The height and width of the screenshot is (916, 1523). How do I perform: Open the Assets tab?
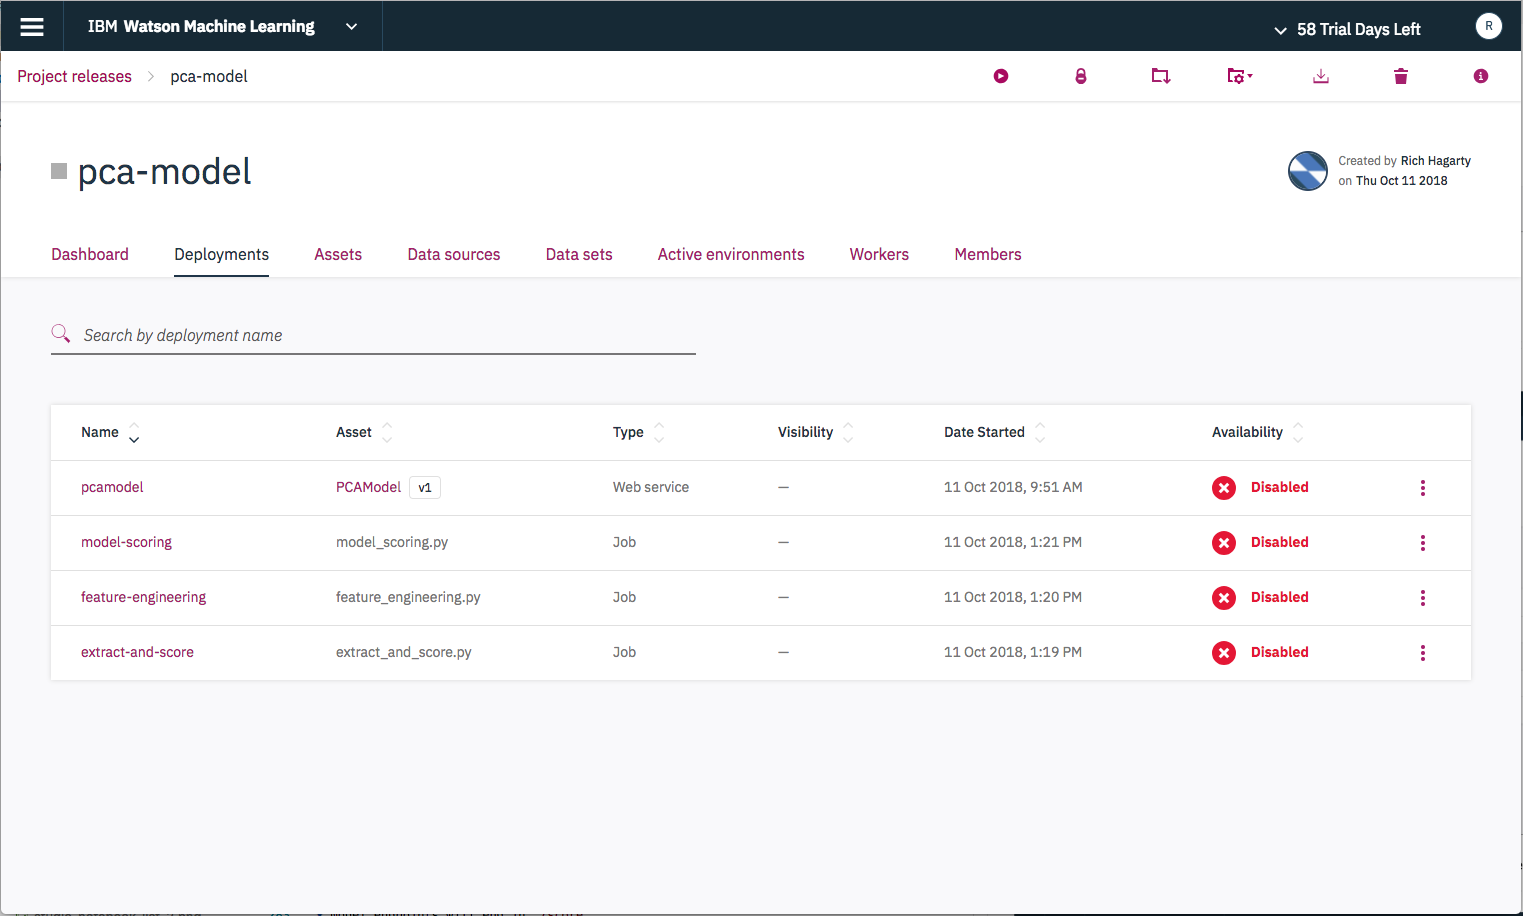tap(338, 254)
